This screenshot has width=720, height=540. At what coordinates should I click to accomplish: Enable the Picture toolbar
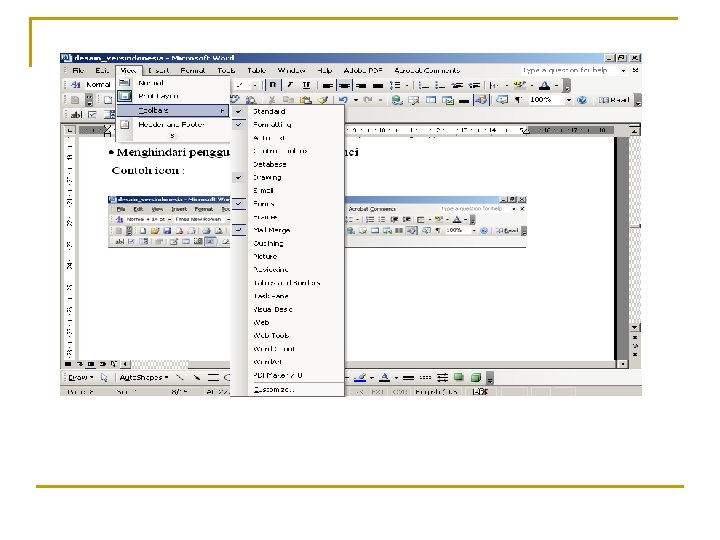[x=287, y=256]
